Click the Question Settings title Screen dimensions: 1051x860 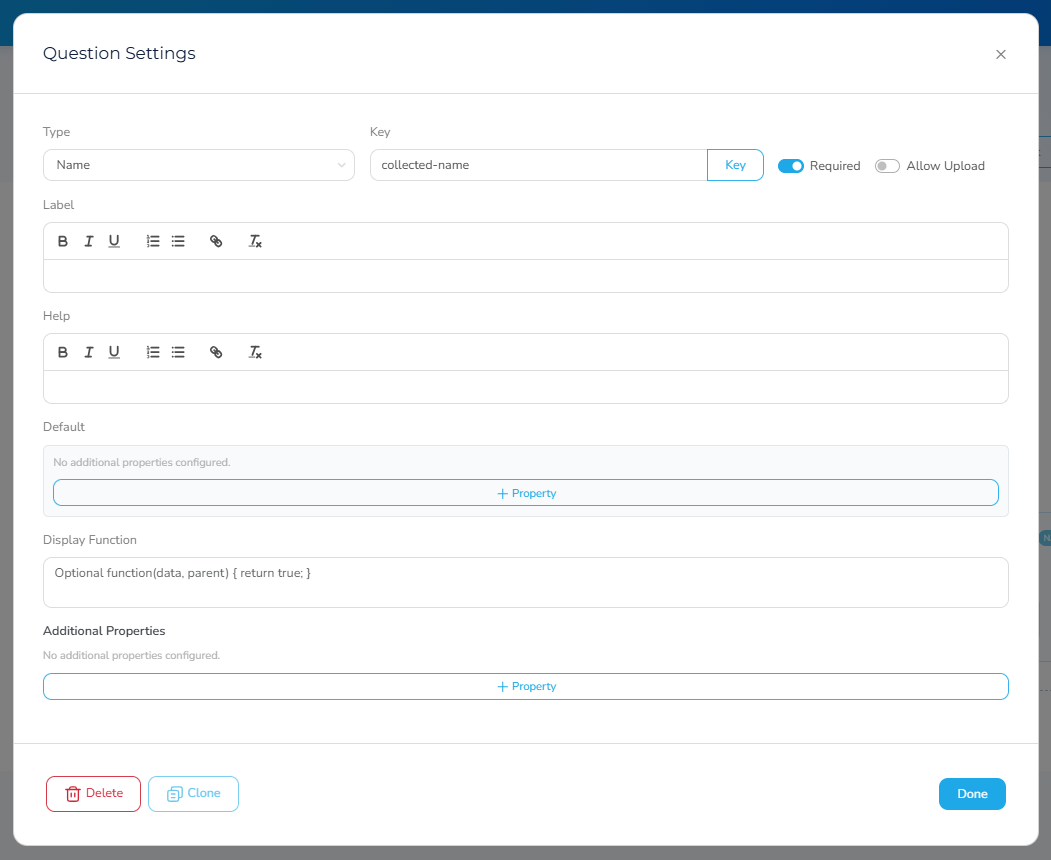(119, 54)
